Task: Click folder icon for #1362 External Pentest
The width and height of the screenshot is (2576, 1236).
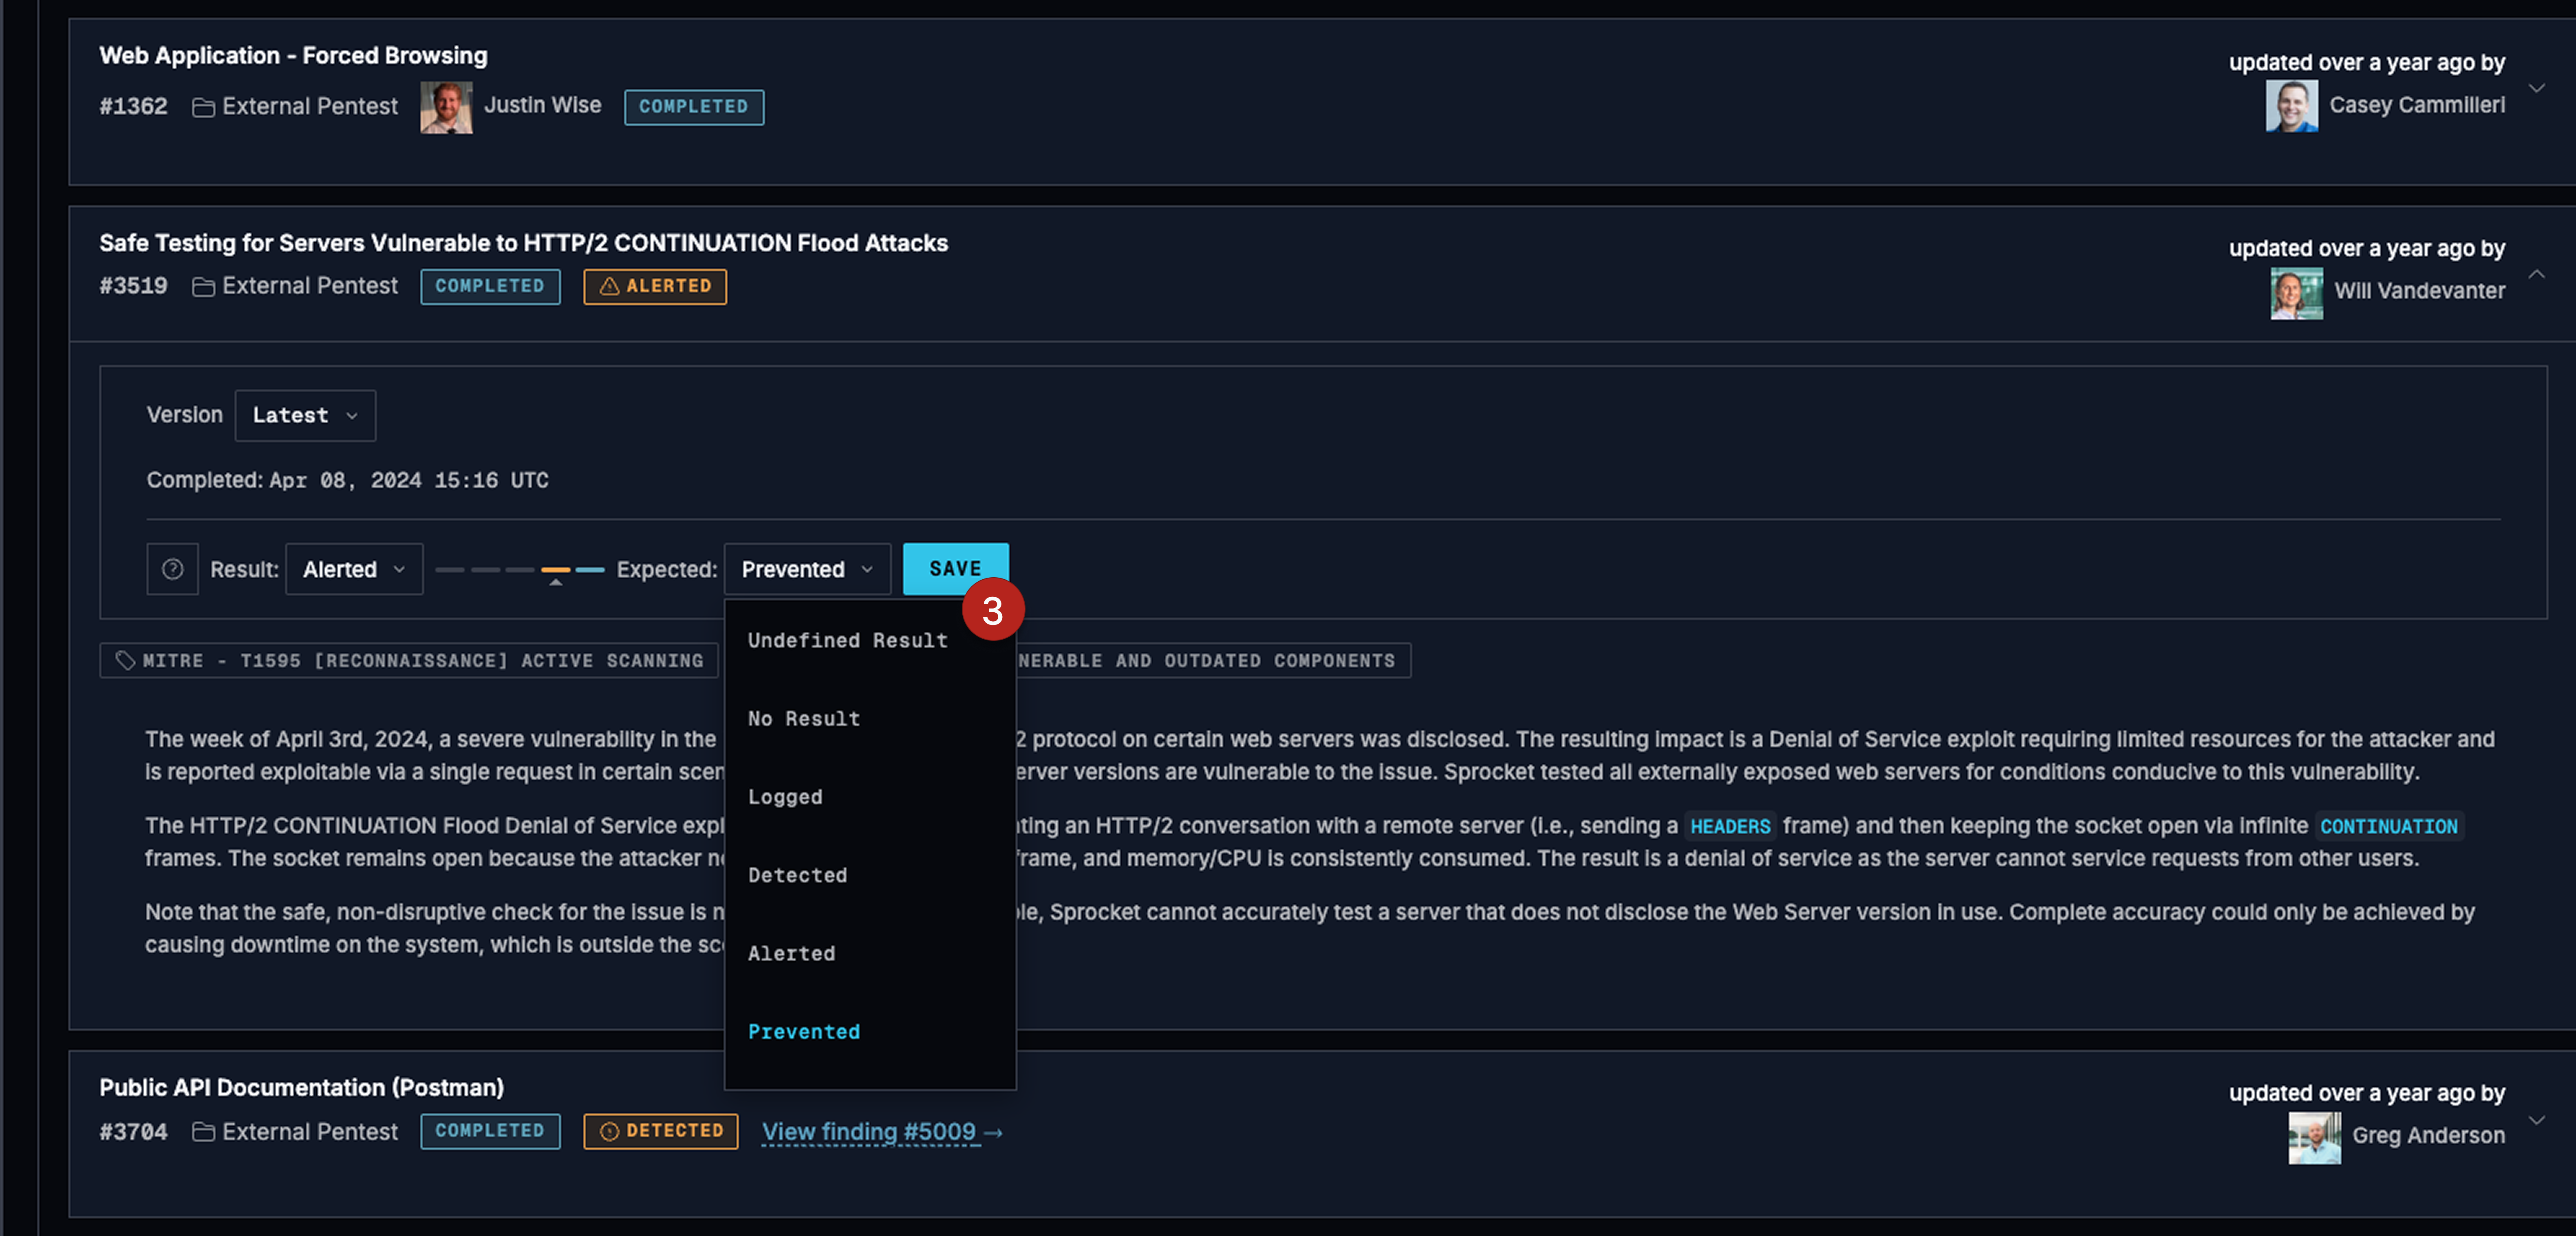Action: pyautogui.click(x=203, y=107)
